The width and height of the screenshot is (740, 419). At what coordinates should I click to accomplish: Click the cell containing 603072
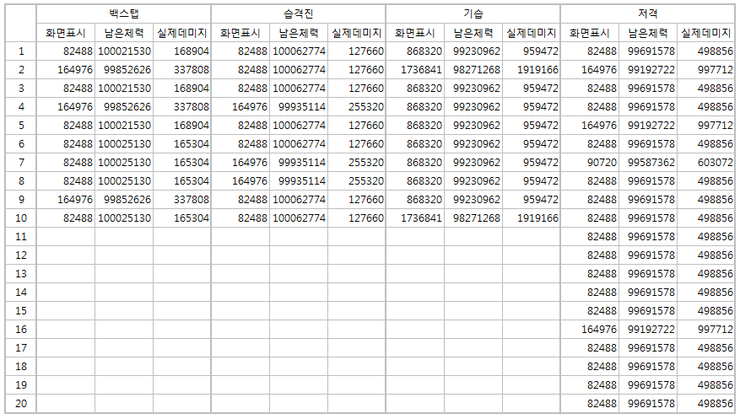pos(706,162)
